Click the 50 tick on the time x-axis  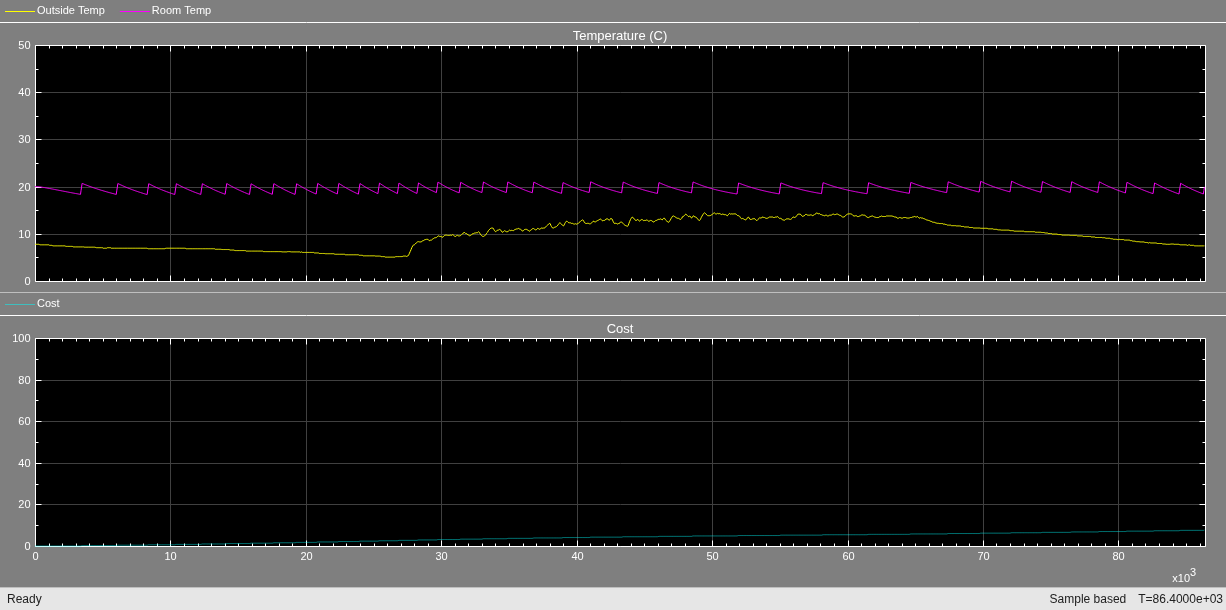click(x=712, y=556)
